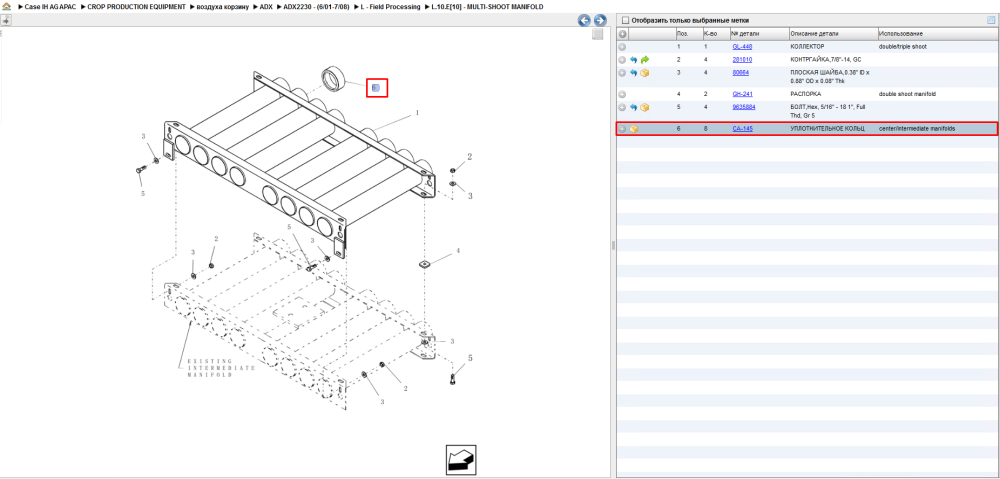Select the 'БОЛТ,Hex, 5/16" - 18 1"' description
1000x479 pixels.
(830, 111)
